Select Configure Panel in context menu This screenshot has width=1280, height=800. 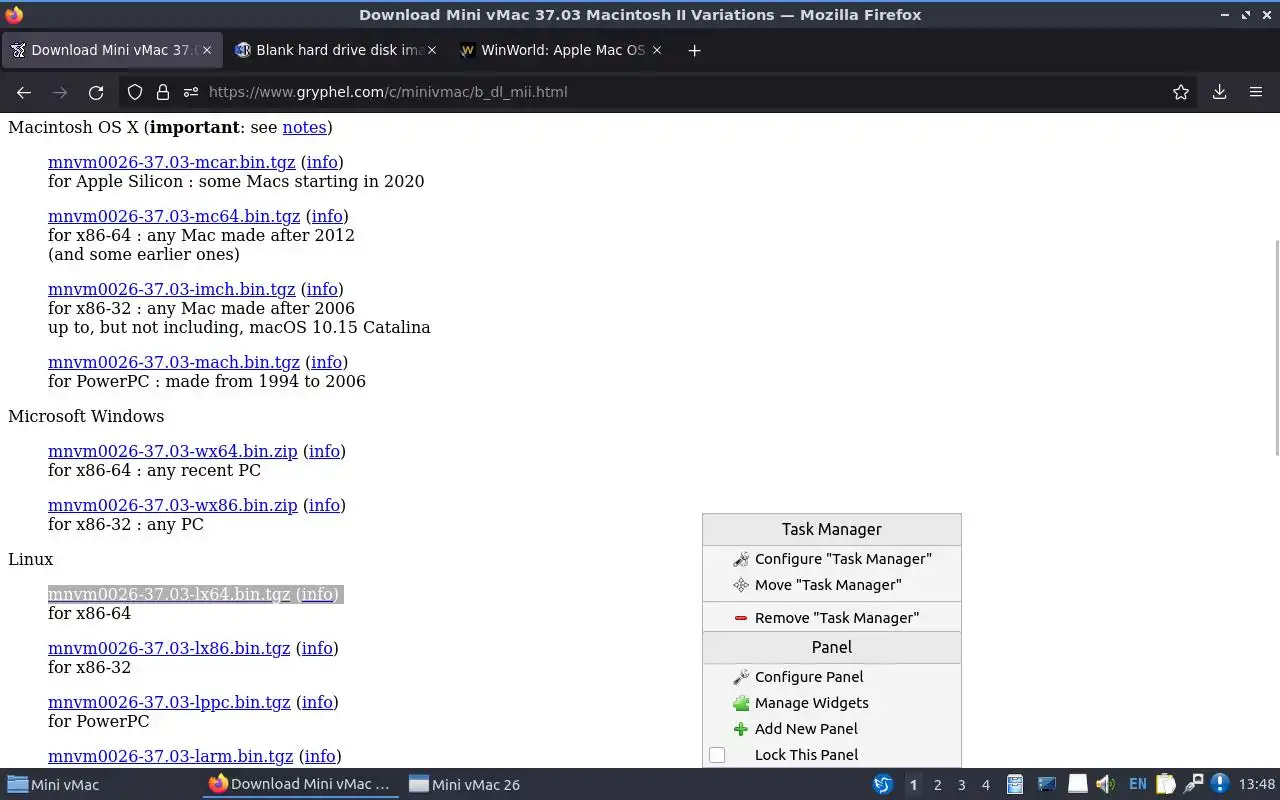832,677
